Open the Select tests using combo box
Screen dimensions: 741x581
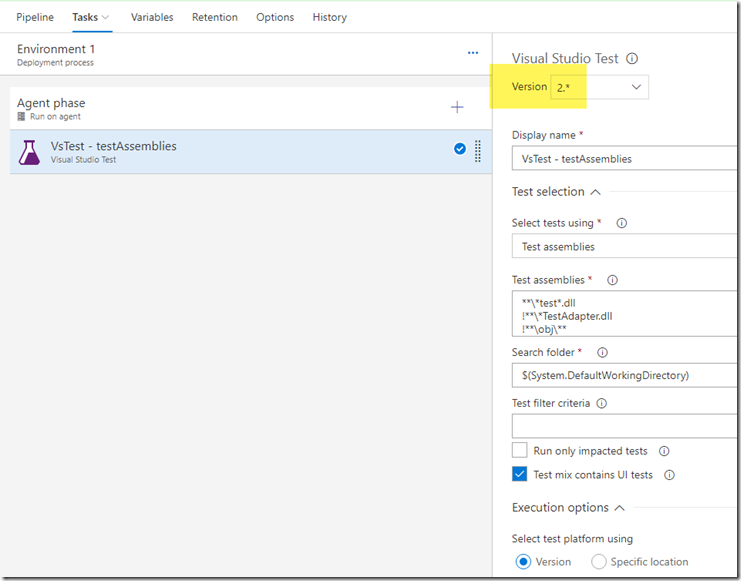tap(625, 247)
